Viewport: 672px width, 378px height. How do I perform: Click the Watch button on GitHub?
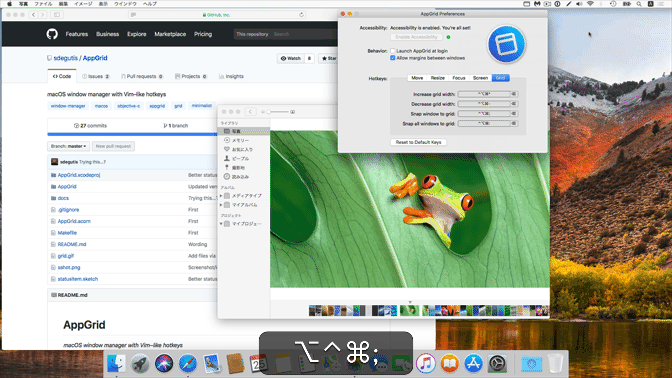coord(291,58)
